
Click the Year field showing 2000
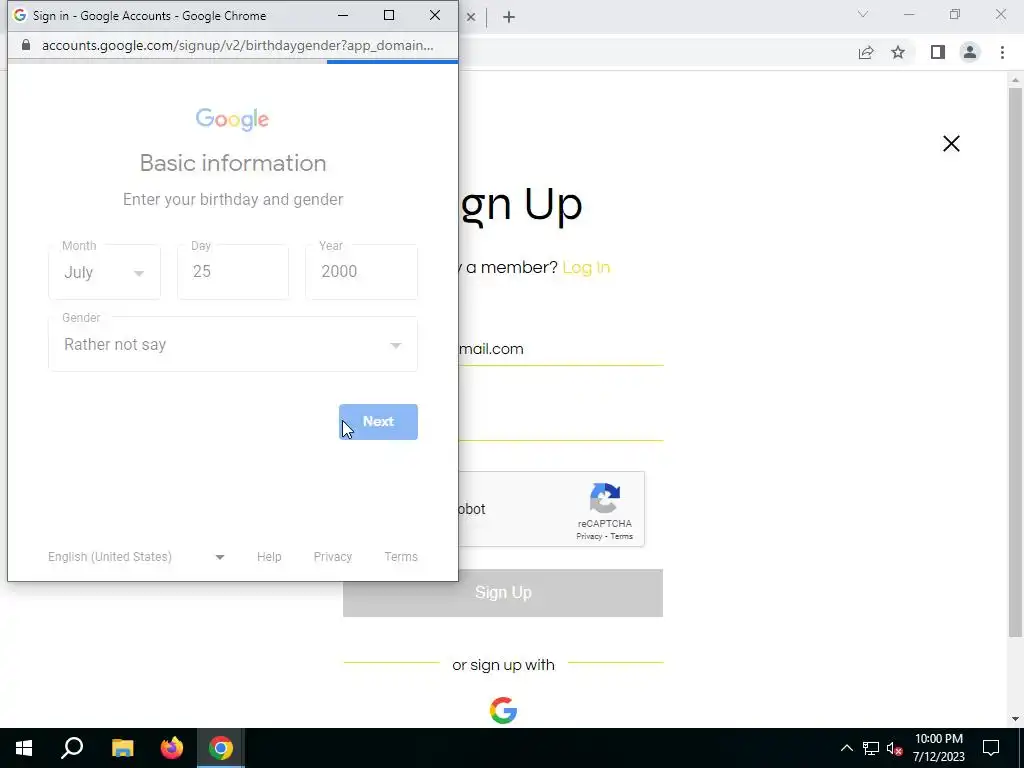pyautogui.click(x=361, y=272)
